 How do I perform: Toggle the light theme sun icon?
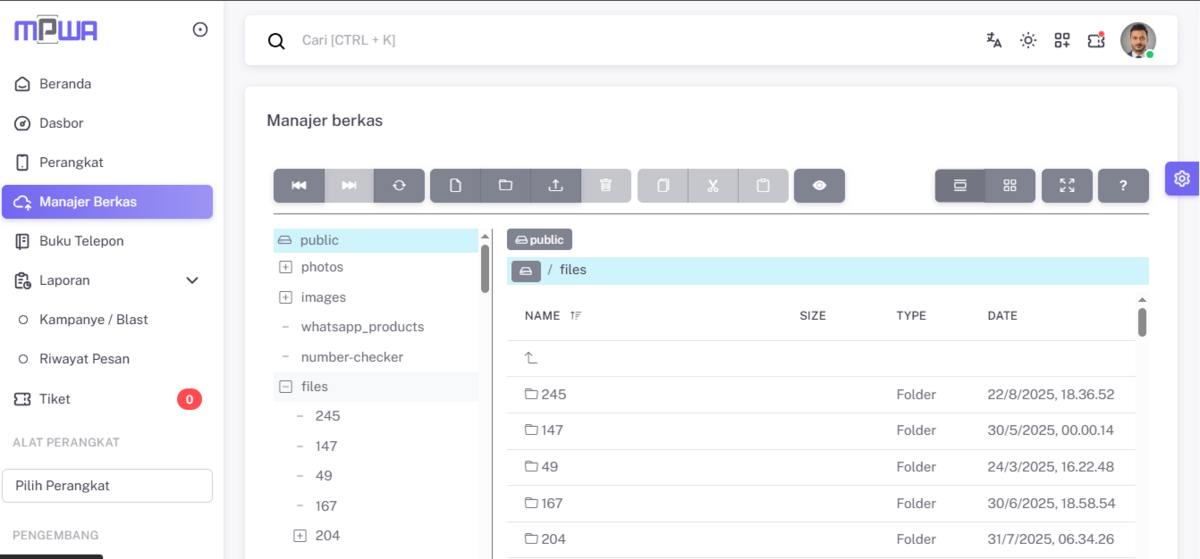(x=1028, y=41)
